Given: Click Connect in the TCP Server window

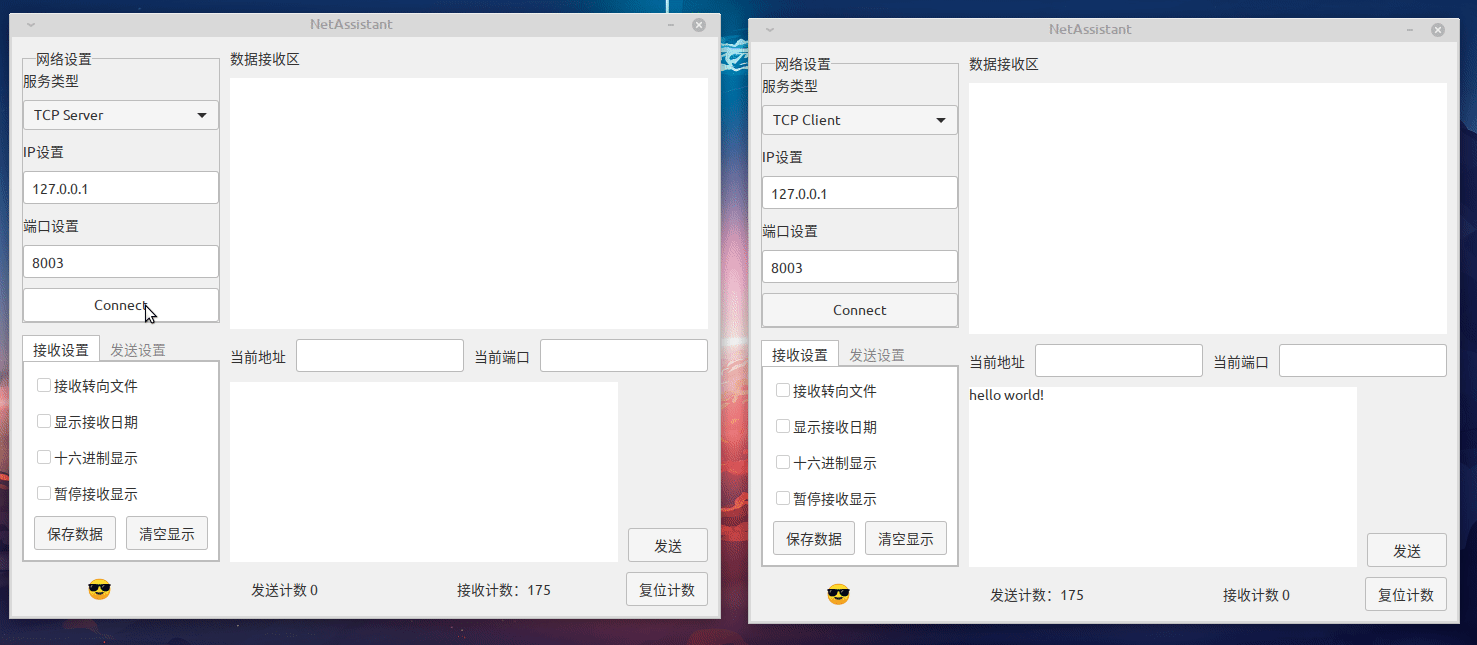Looking at the screenshot, I should tap(120, 305).
